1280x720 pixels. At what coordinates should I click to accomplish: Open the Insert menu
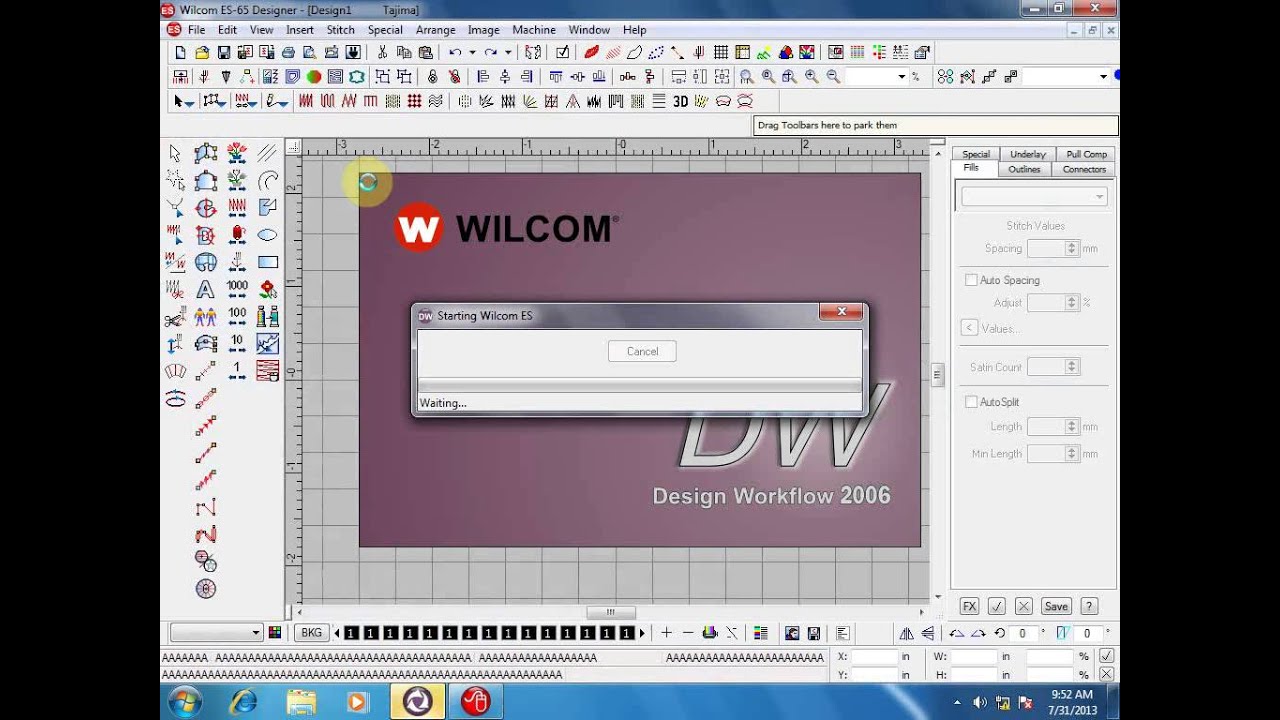pos(300,30)
